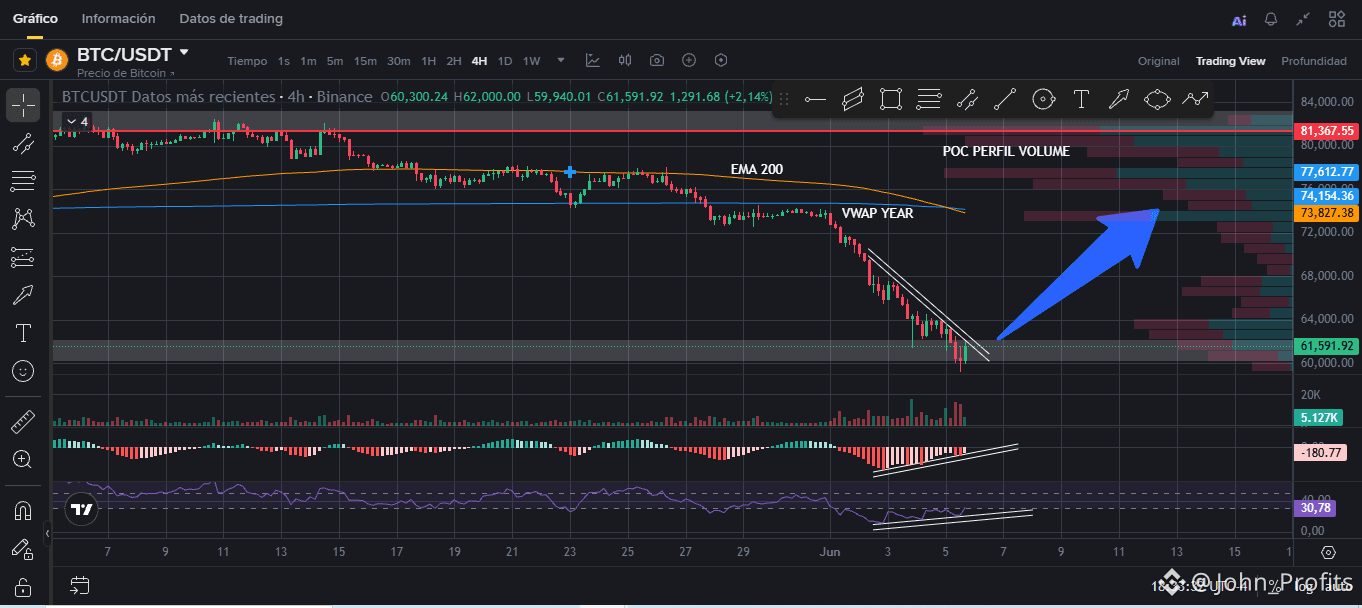Take a chart snapshot with camera icon
This screenshot has height=608, width=1362.
657,61
